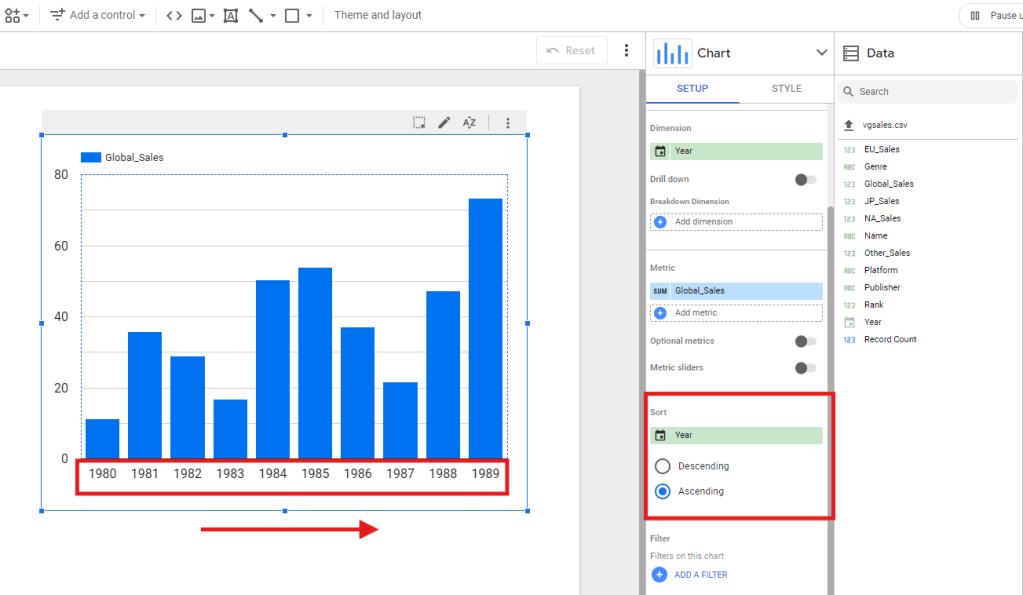Select the Descending sort radio button
Image resolution: width=1023 pixels, height=595 pixels.
(x=662, y=466)
